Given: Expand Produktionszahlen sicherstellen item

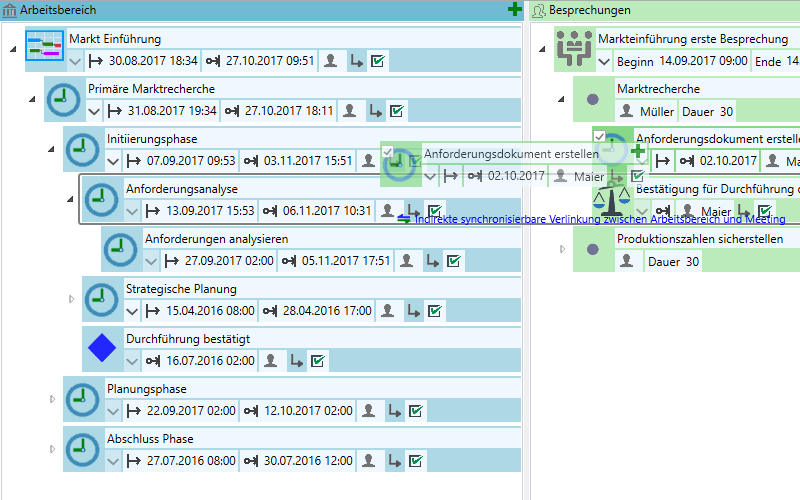Looking at the screenshot, I should pos(562,249).
